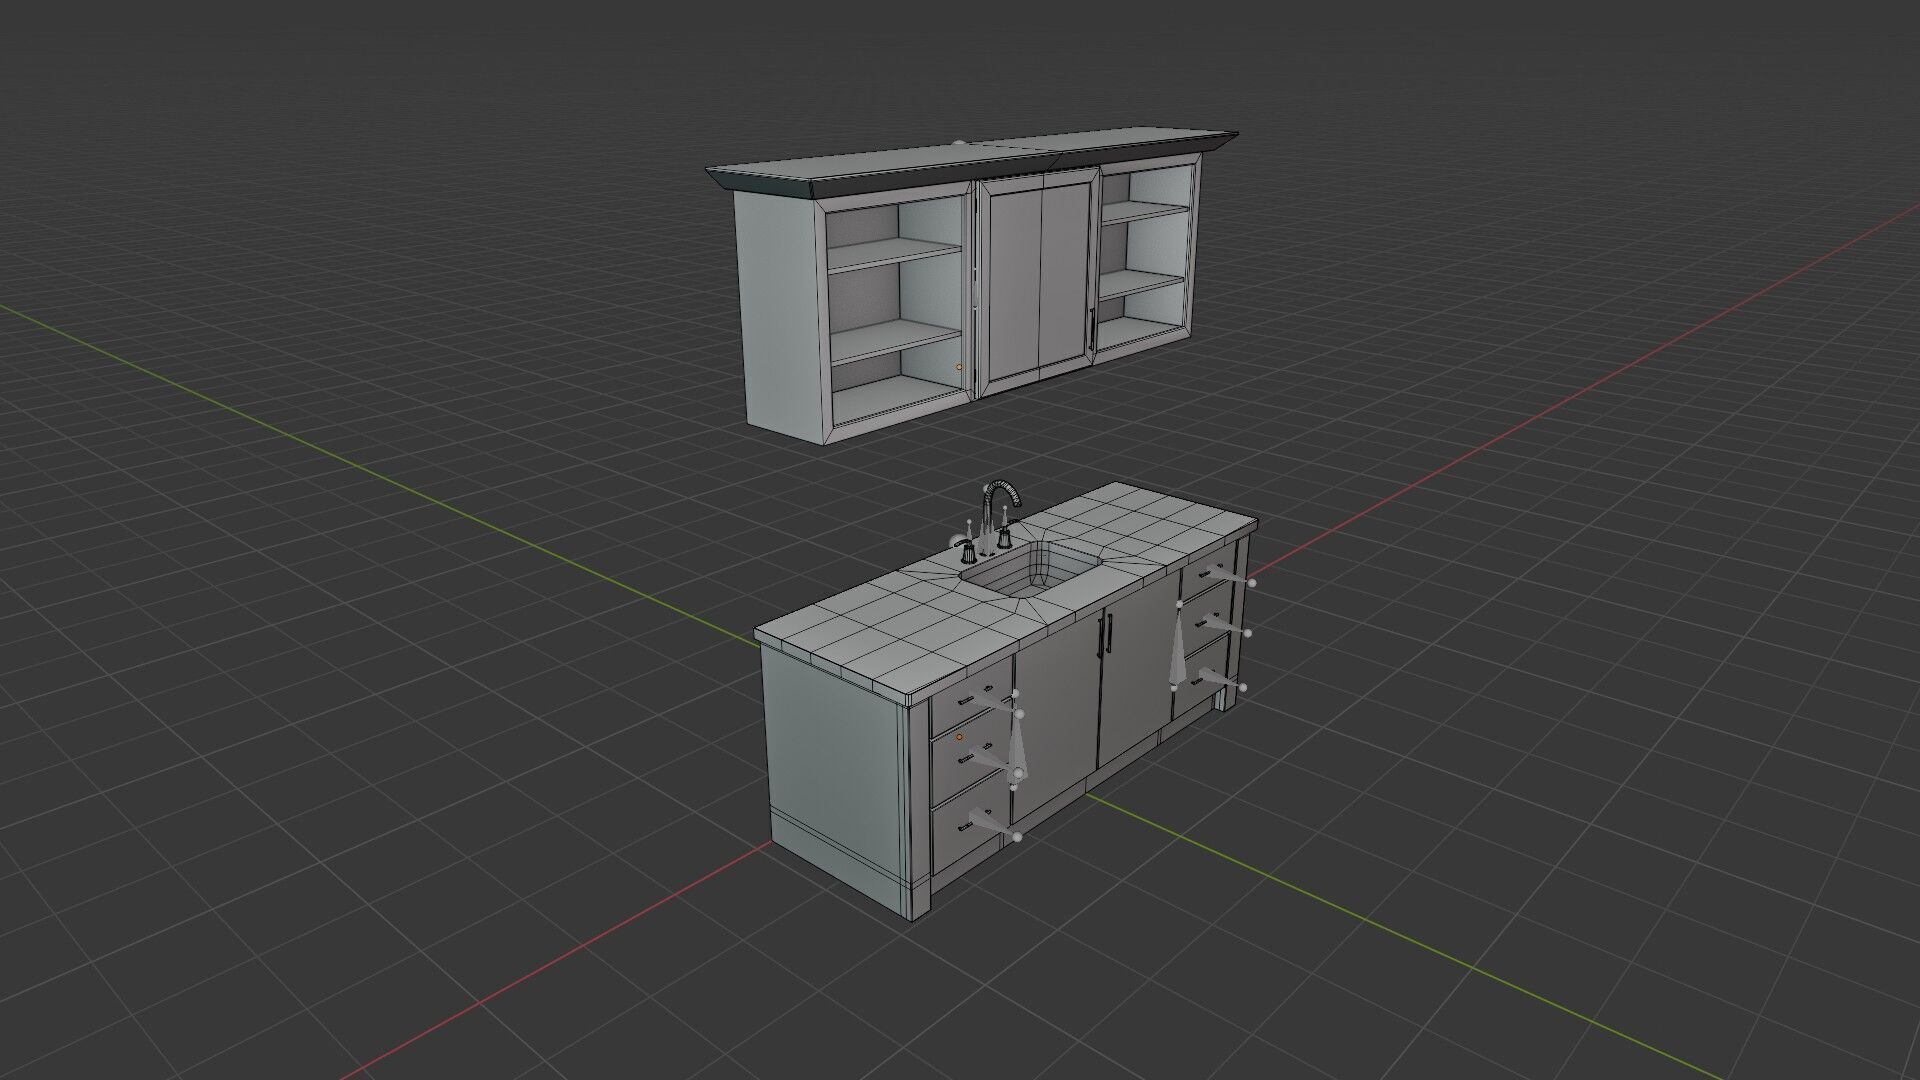Viewport: 1920px width, 1080px height.
Task: Click the small sphere on top of upper cabinet
Action: pyautogui.click(x=960, y=142)
